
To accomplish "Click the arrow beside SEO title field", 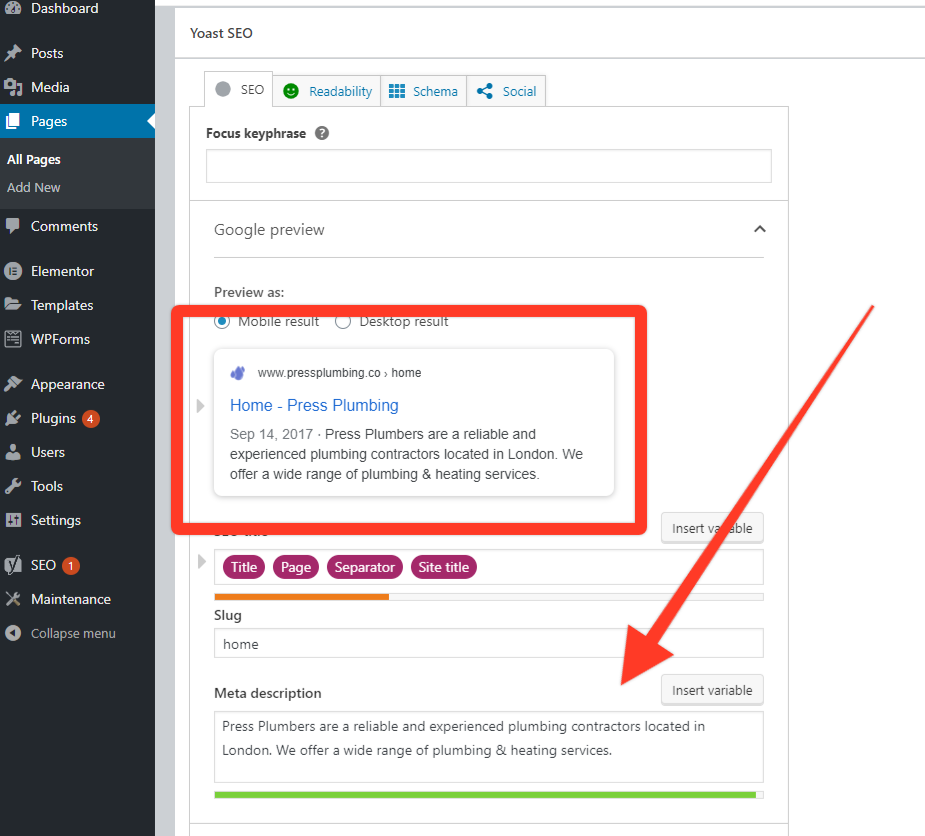I will pos(202,561).
